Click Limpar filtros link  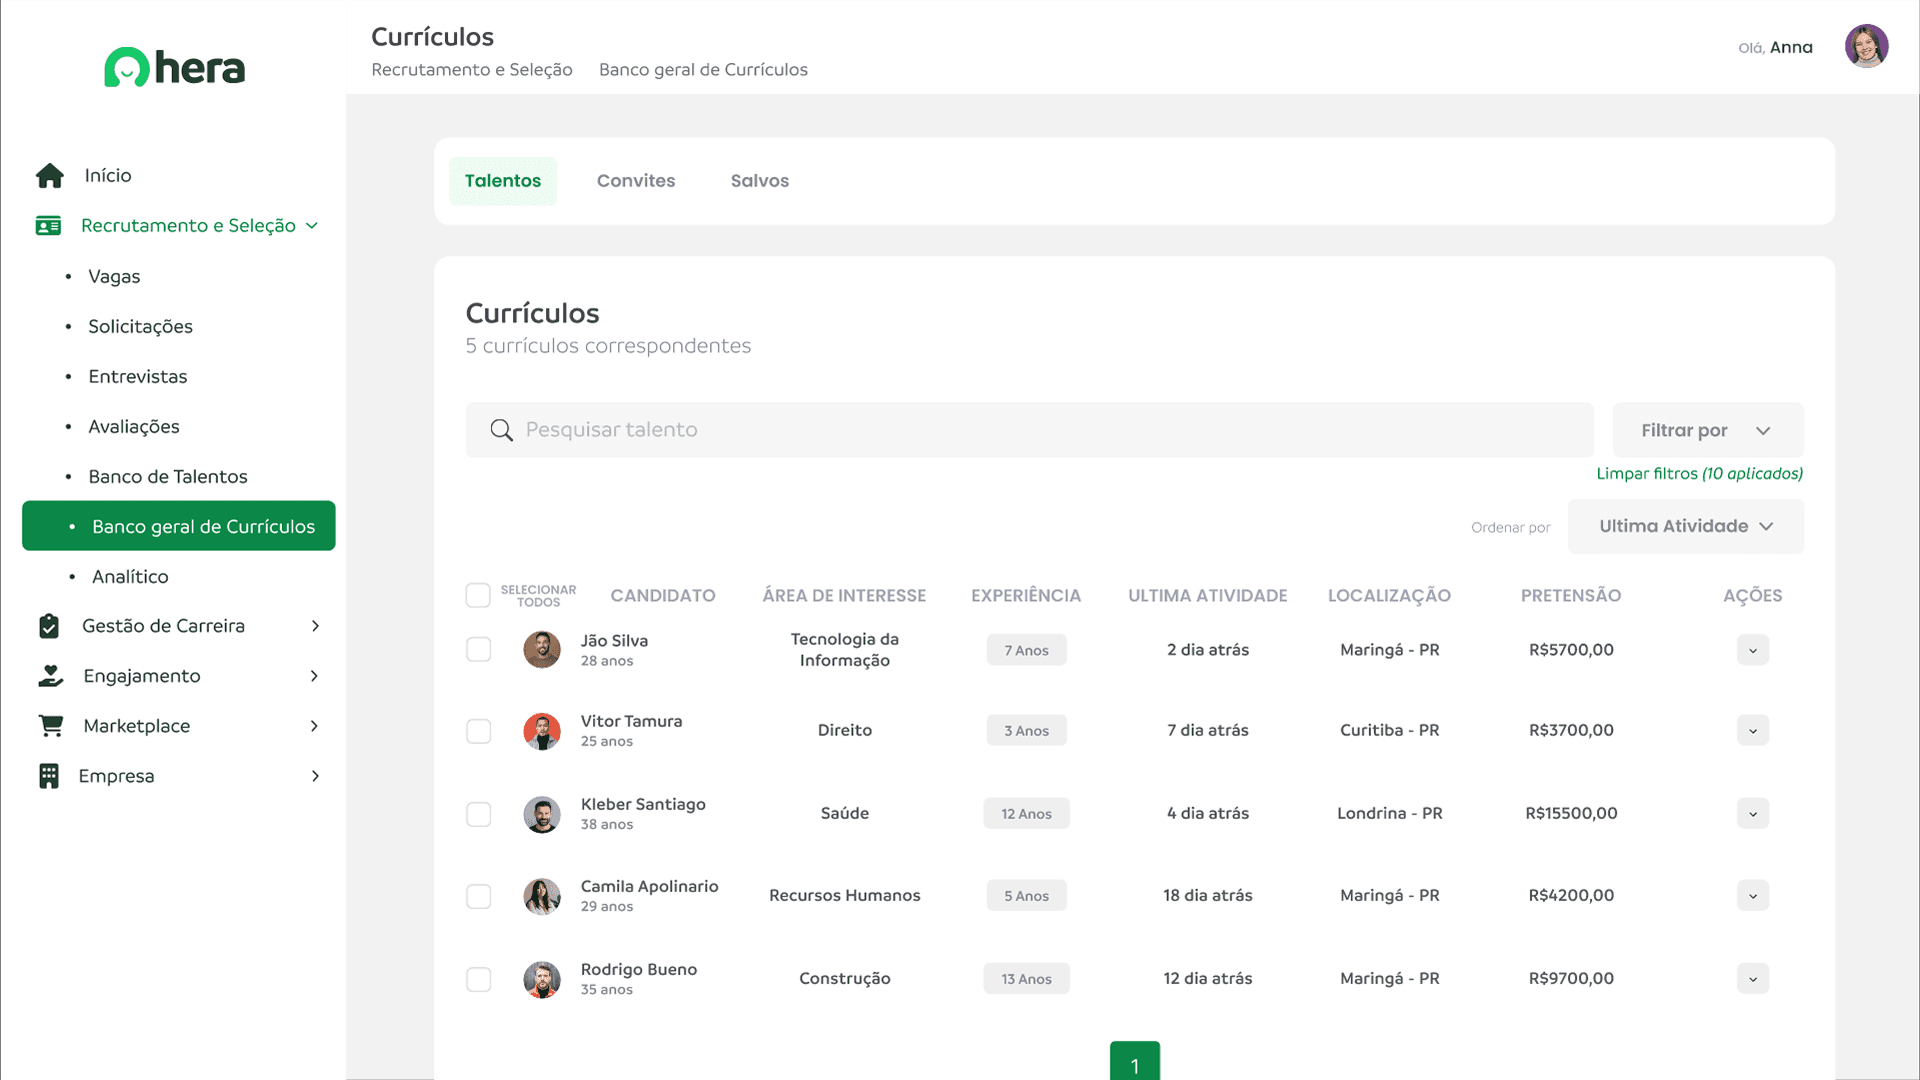(x=1698, y=474)
